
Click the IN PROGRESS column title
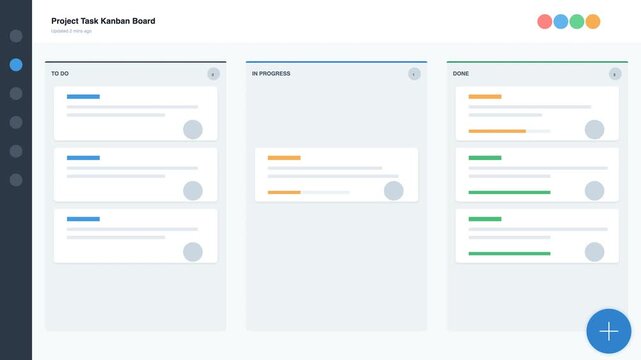(x=271, y=74)
